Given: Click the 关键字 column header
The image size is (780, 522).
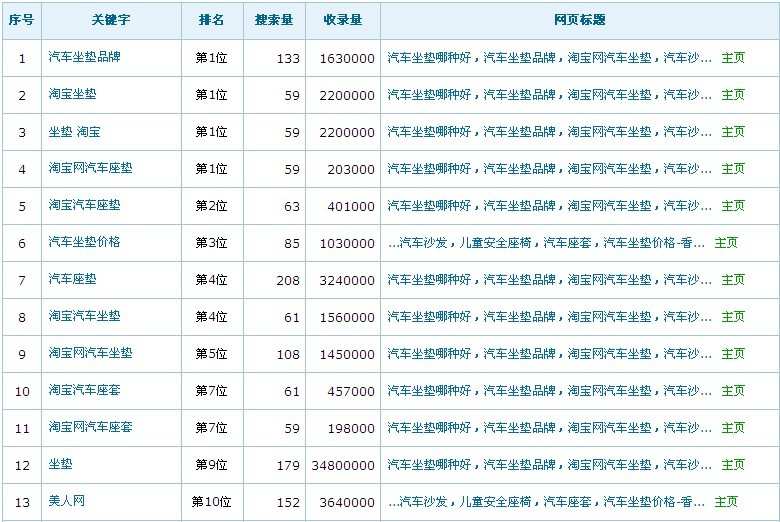Looking at the screenshot, I should [111, 20].
